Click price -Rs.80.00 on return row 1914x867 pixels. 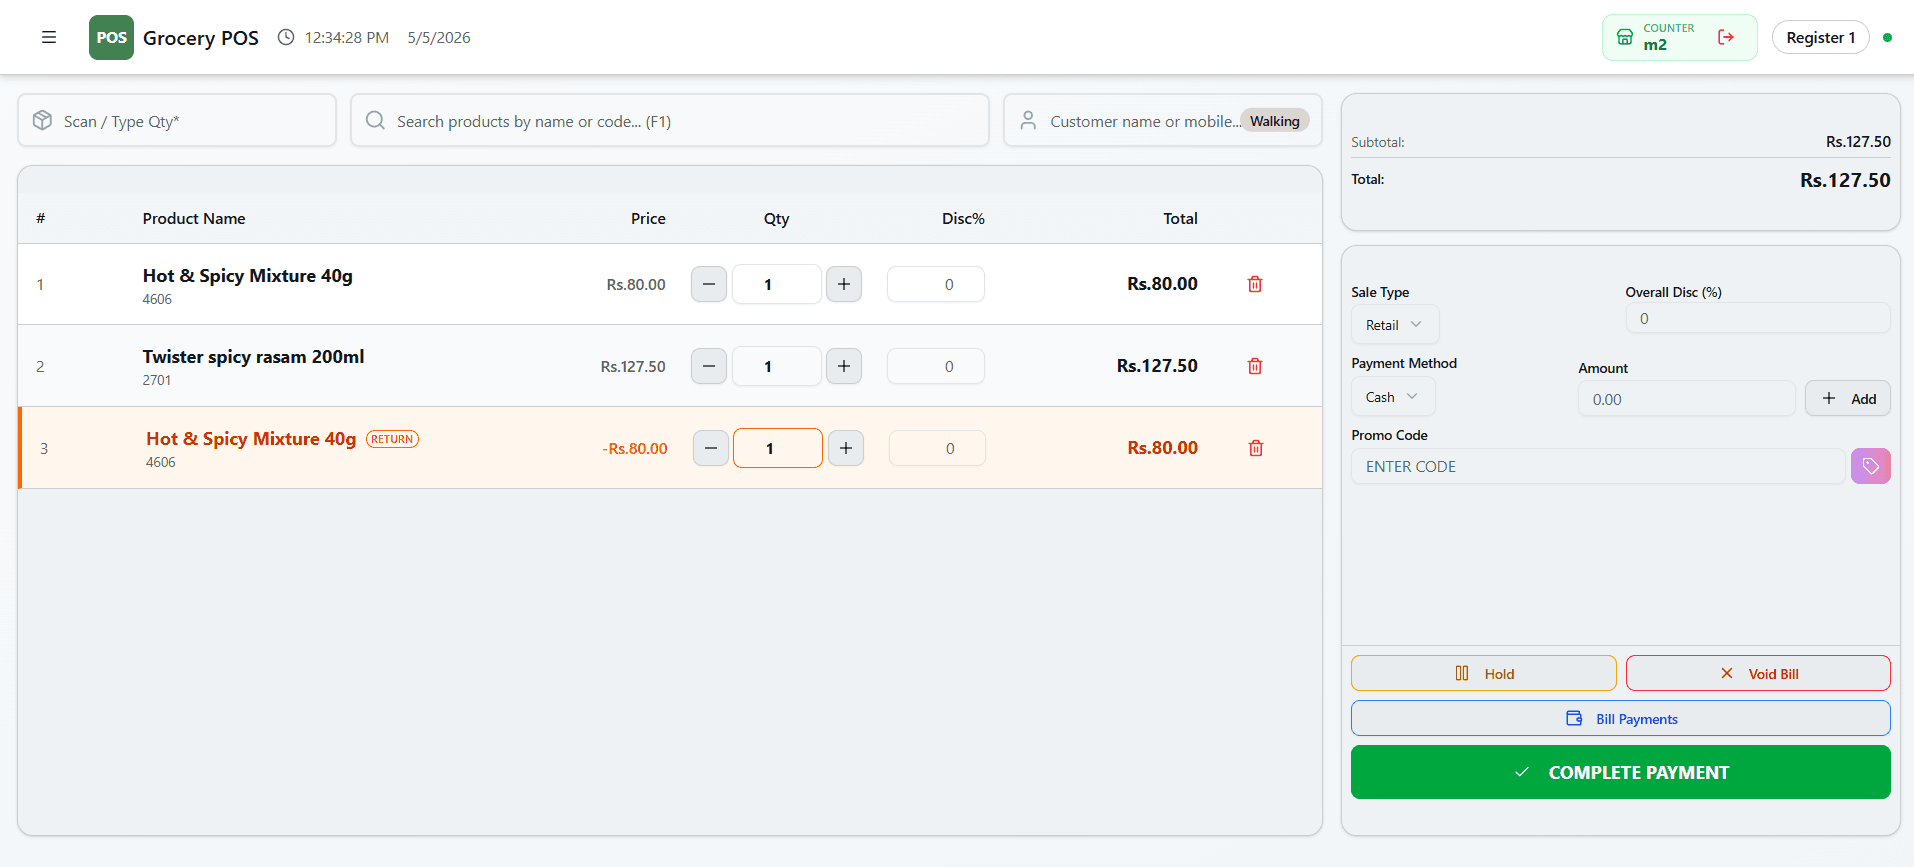pos(635,448)
